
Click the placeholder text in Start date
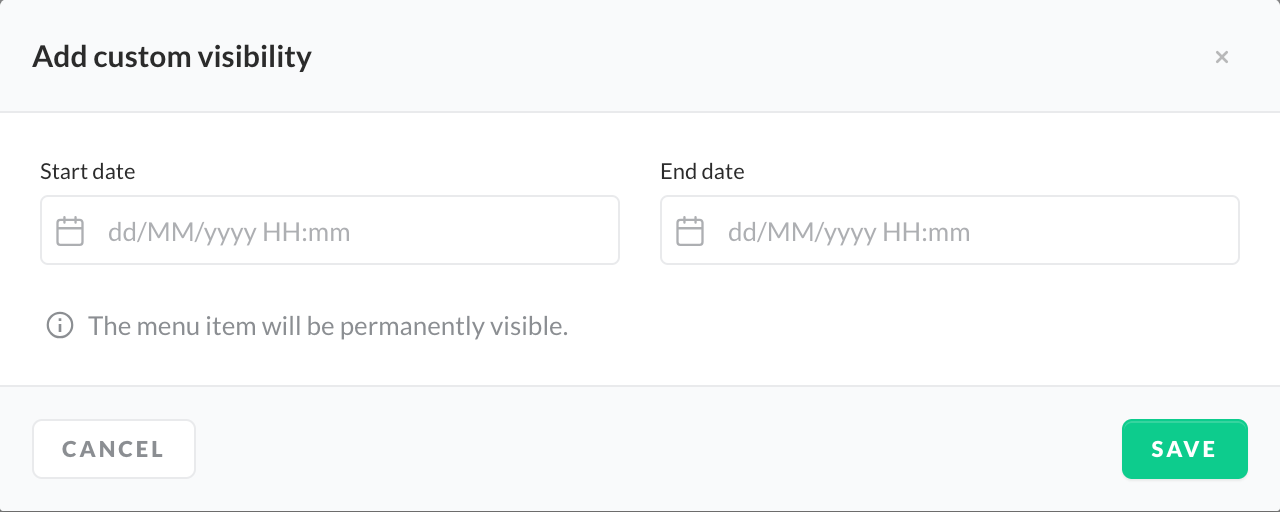(x=229, y=233)
